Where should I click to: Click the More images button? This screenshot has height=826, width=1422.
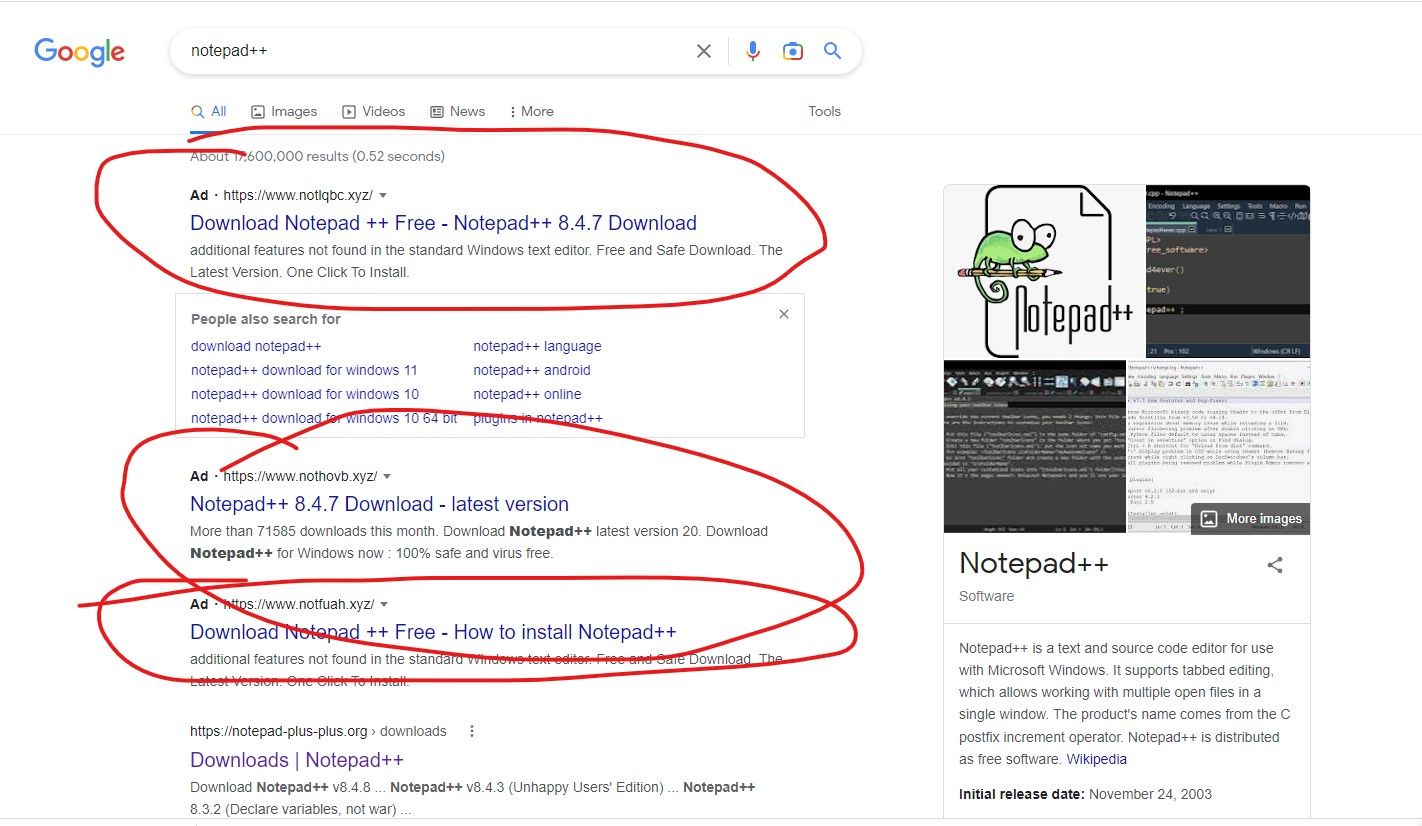[x=1251, y=518]
